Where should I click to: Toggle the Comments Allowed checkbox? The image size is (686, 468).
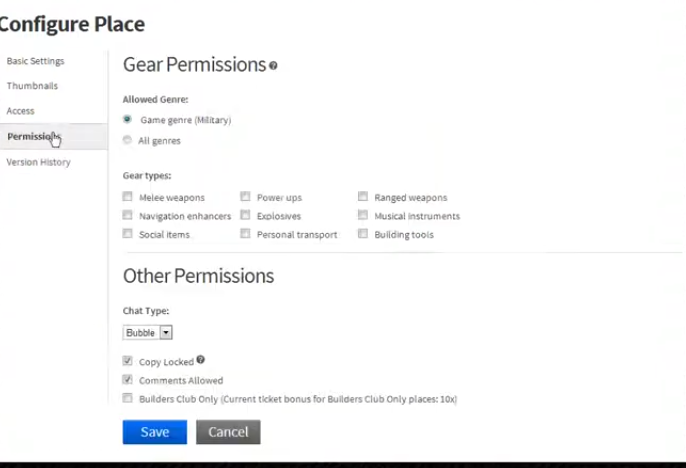[x=128, y=380]
